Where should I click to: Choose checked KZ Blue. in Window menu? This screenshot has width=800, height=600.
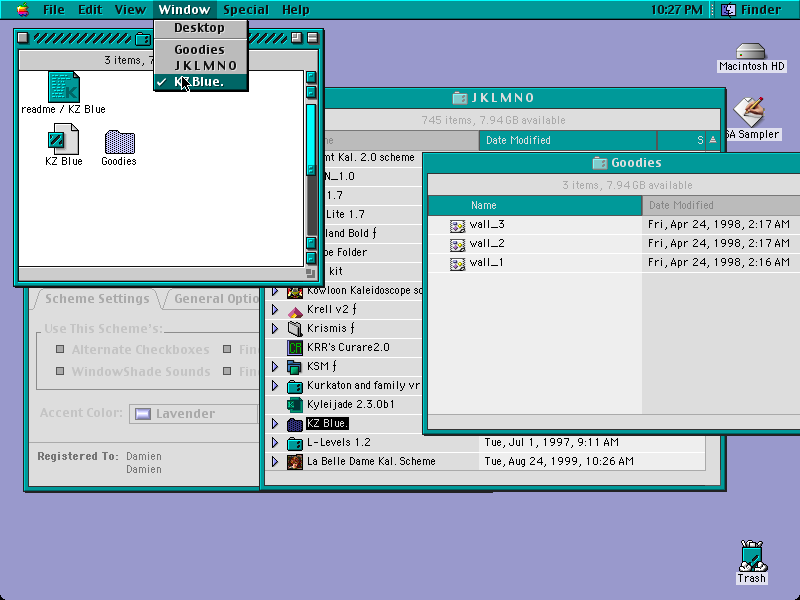coord(201,82)
